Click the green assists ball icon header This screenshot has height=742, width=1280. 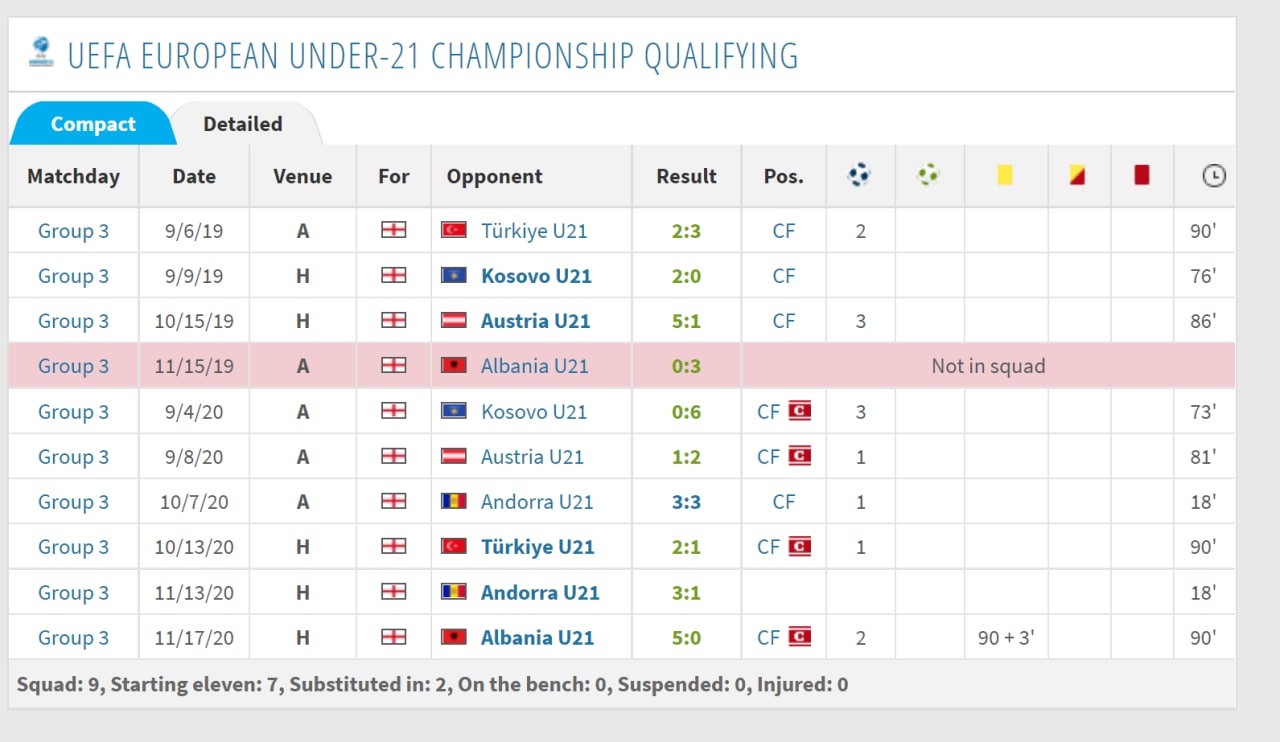tap(928, 176)
